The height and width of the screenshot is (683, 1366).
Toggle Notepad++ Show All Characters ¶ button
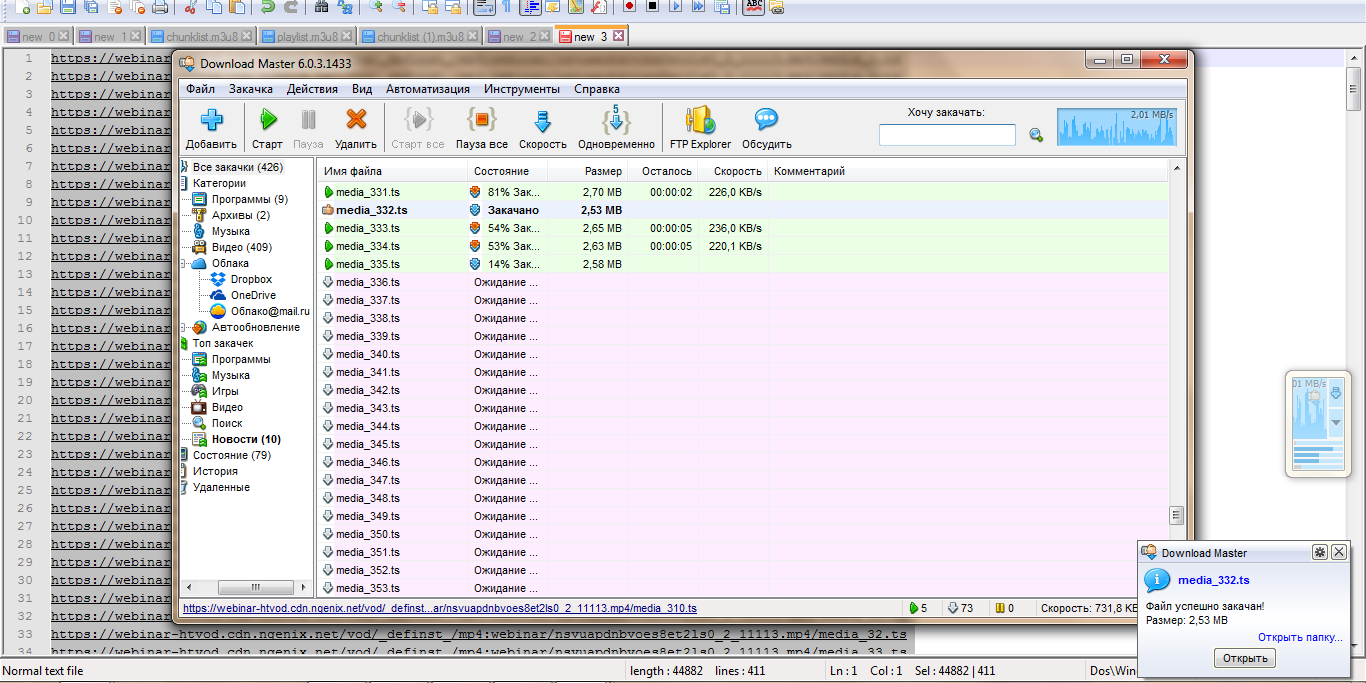coord(506,7)
